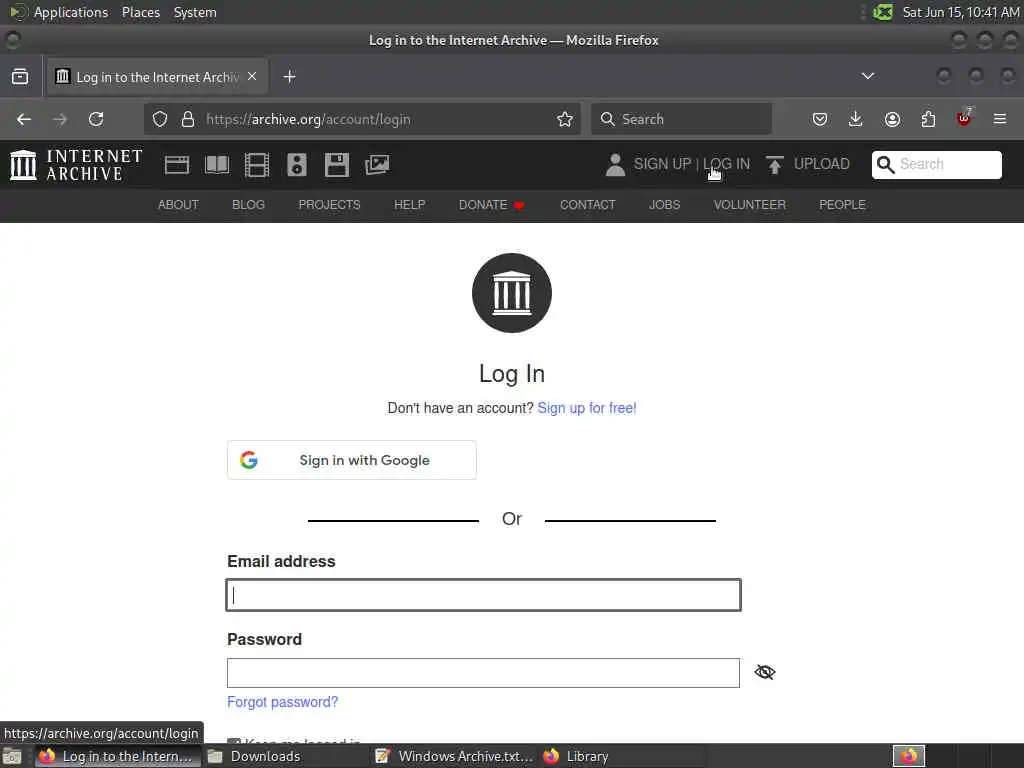Click the Archive site Search box
Image resolution: width=1024 pixels, height=768 pixels.
click(936, 165)
